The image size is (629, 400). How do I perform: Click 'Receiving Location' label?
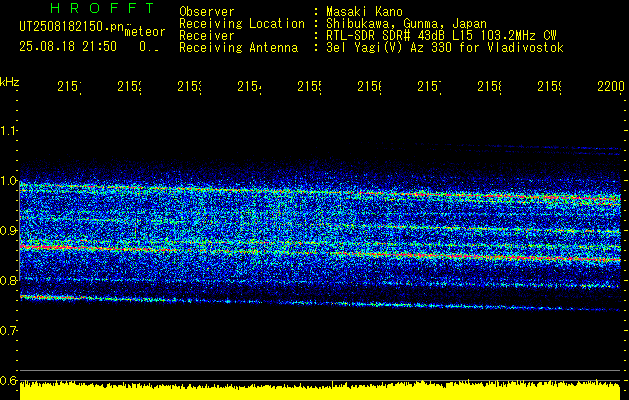click(x=242, y=24)
